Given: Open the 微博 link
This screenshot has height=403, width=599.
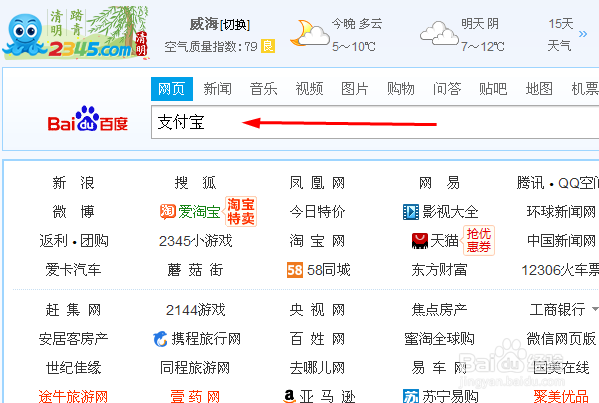Looking at the screenshot, I should point(73,212).
